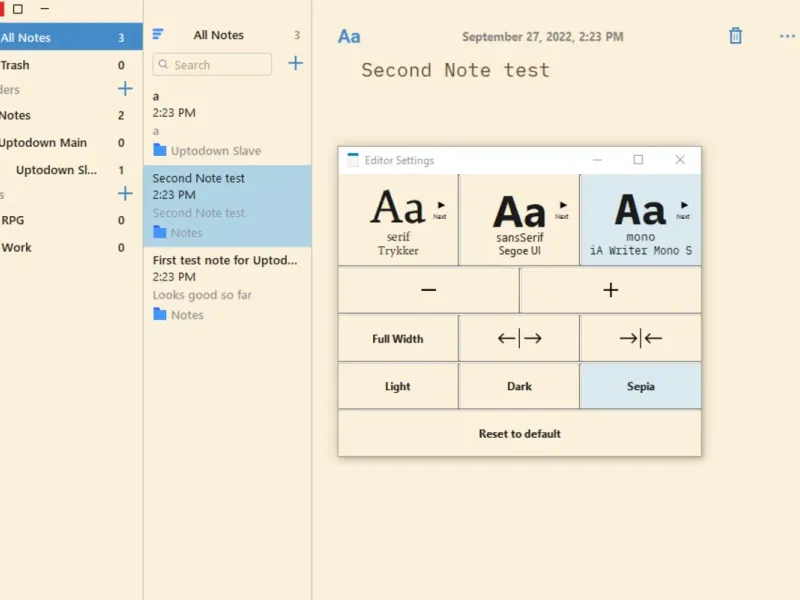Minimize the main Notes window

pos(45,9)
